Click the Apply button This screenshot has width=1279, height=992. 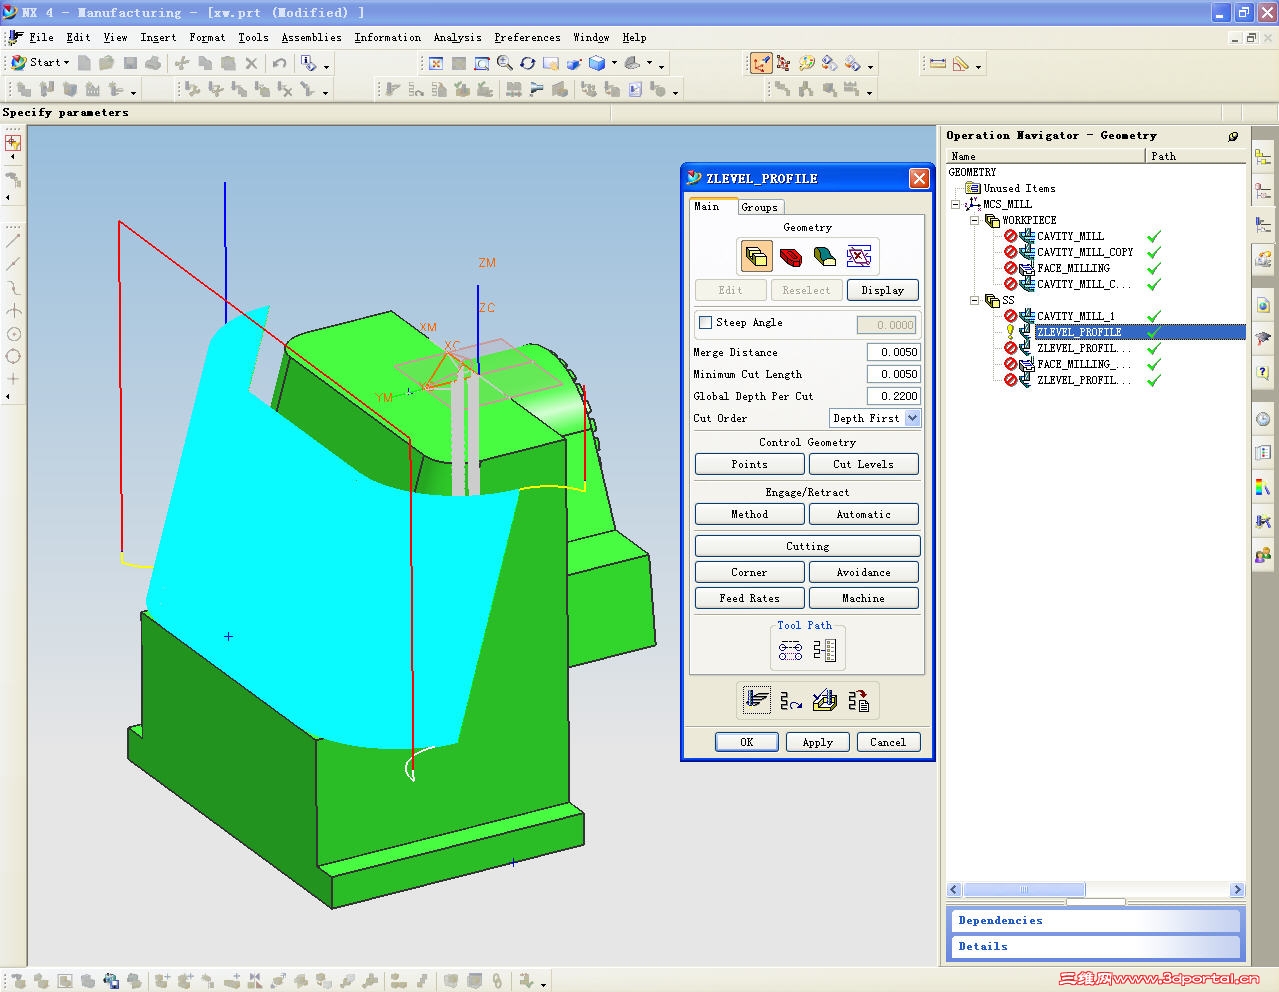[817, 741]
